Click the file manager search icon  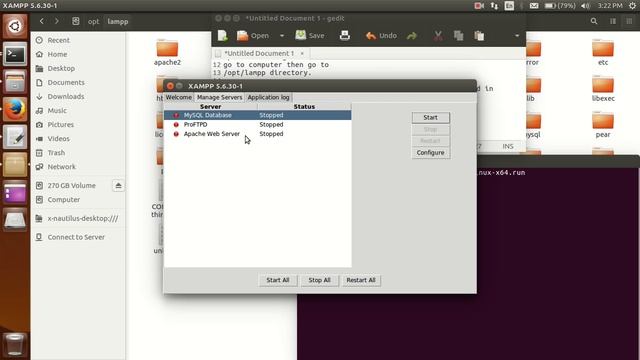coord(594,21)
